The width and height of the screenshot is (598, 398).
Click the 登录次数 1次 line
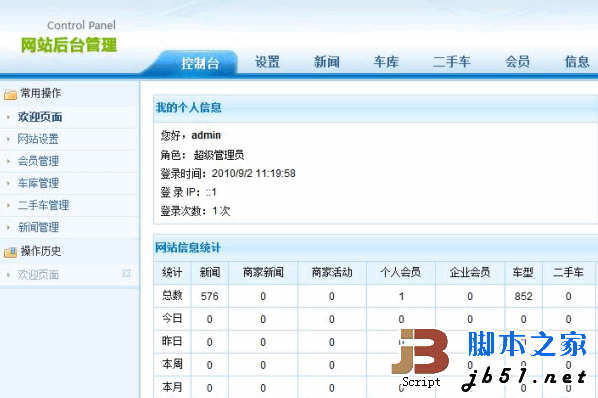coord(195,211)
